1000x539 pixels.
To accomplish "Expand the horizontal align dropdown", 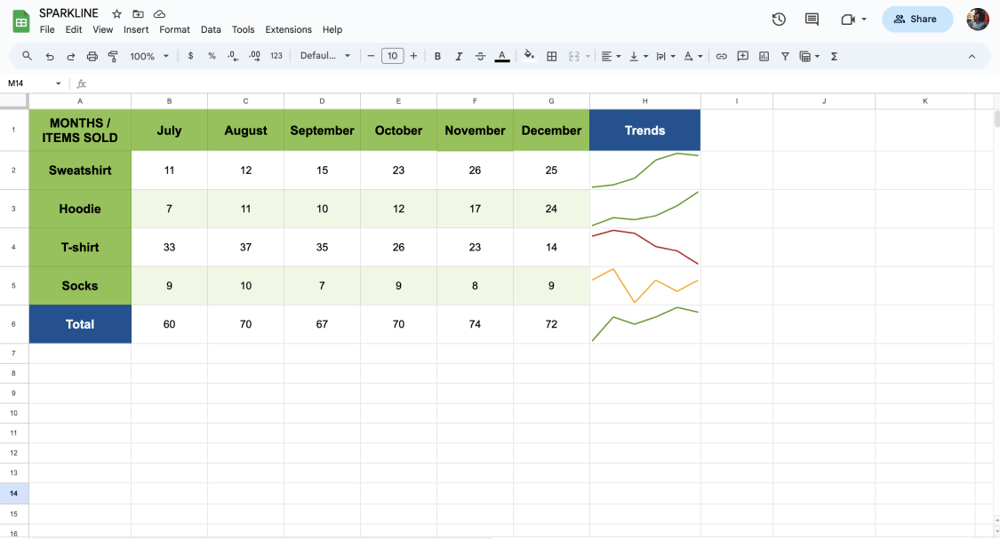I will [x=610, y=57].
